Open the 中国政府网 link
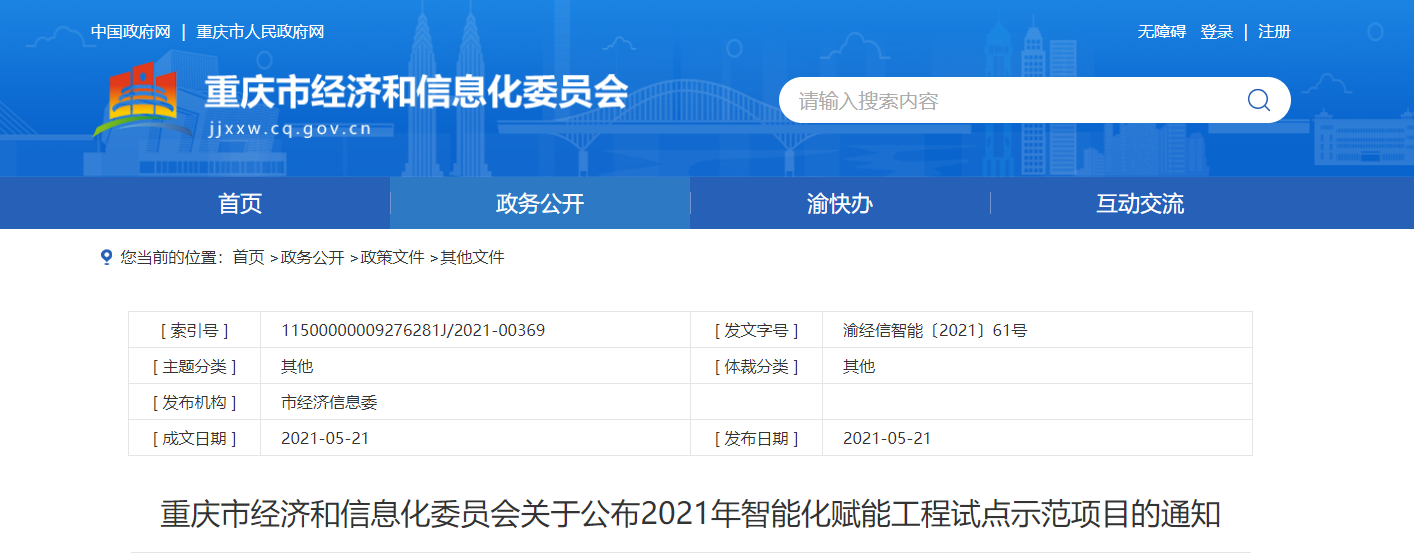Image resolution: width=1414 pixels, height=554 pixels. click(131, 32)
